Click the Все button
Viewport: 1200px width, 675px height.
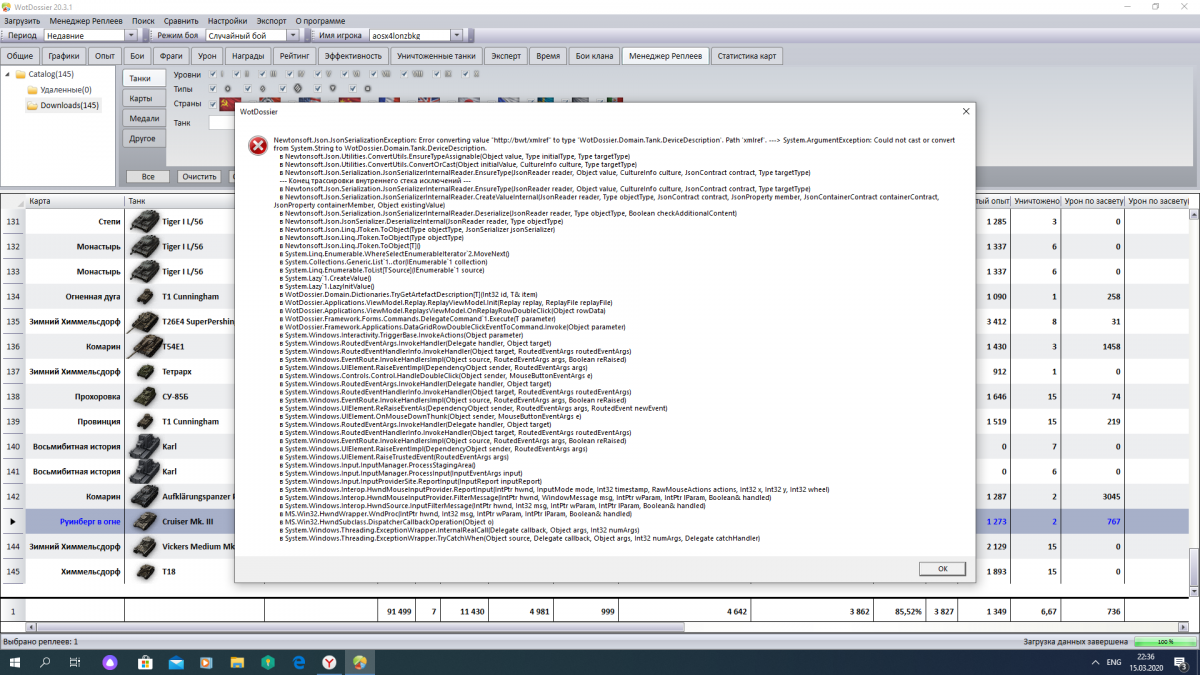pos(147,176)
